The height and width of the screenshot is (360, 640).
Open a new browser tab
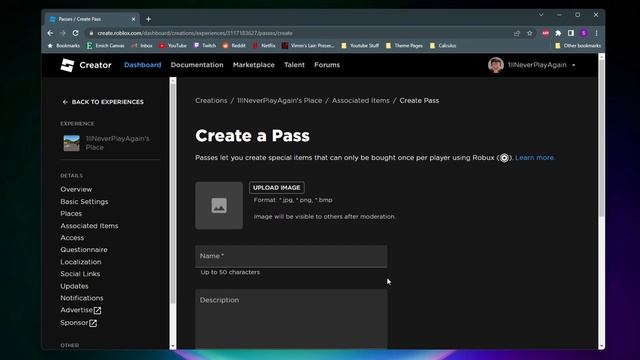point(149,19)
